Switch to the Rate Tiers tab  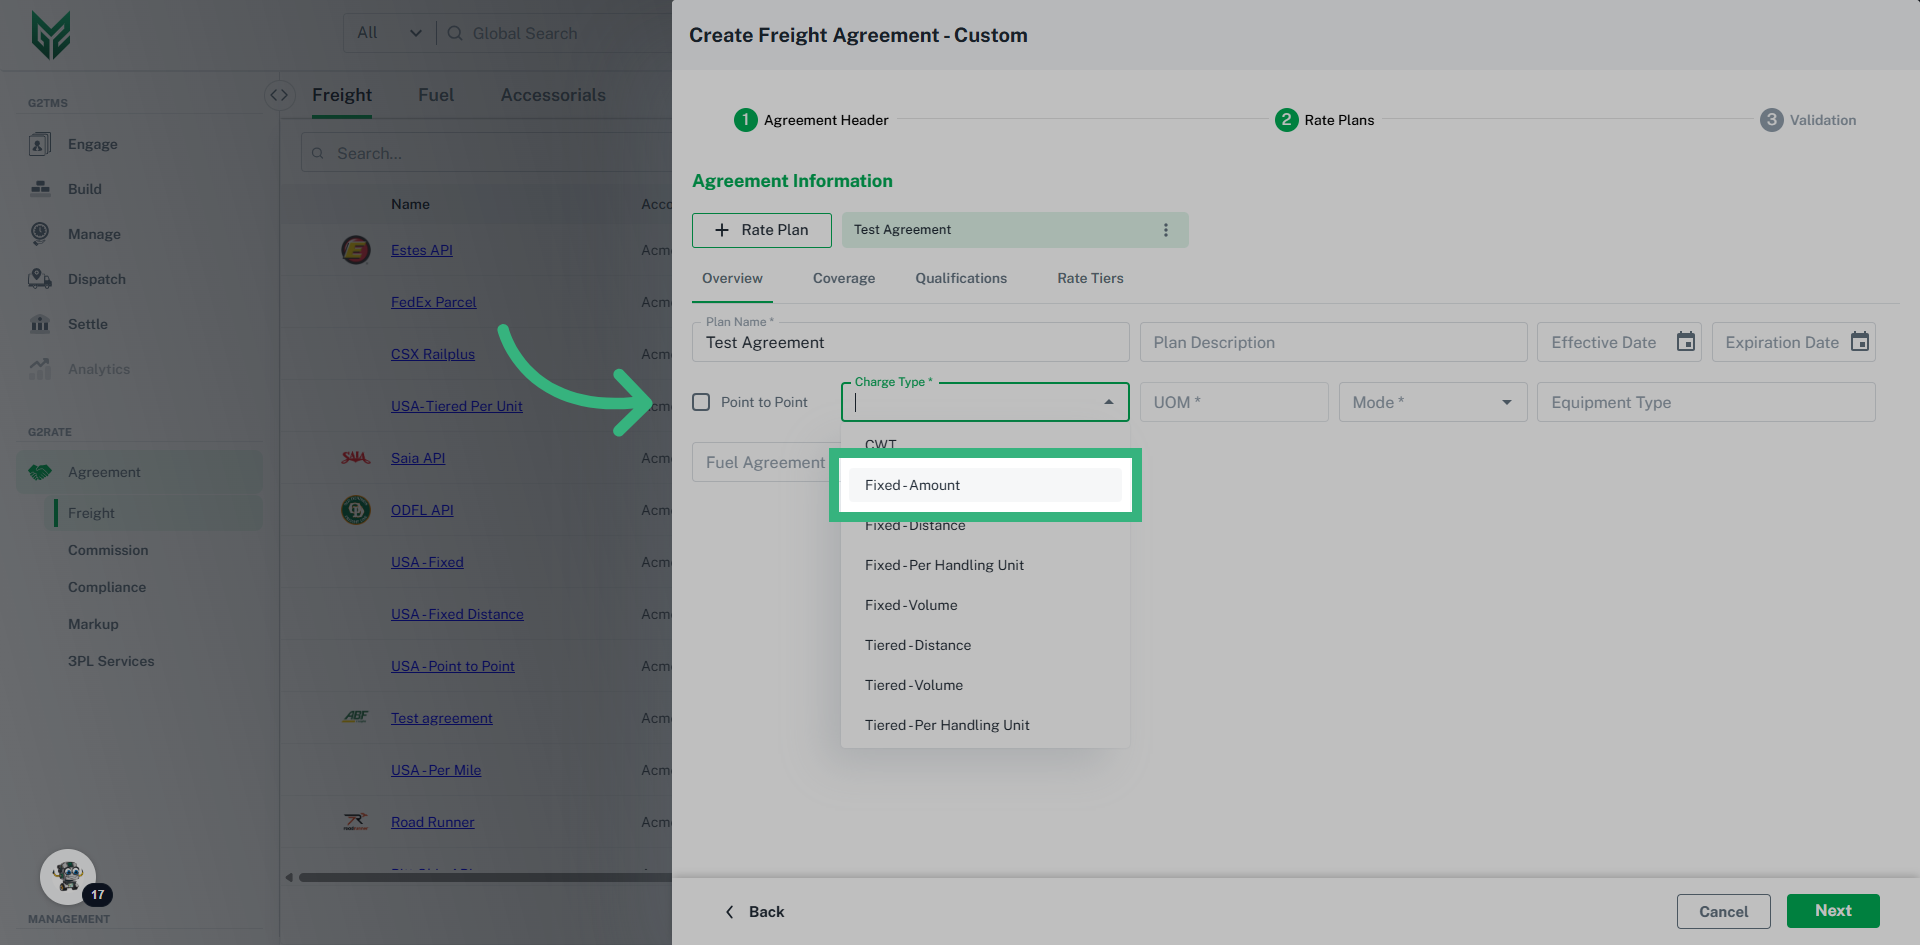(x=1090, y=278)
